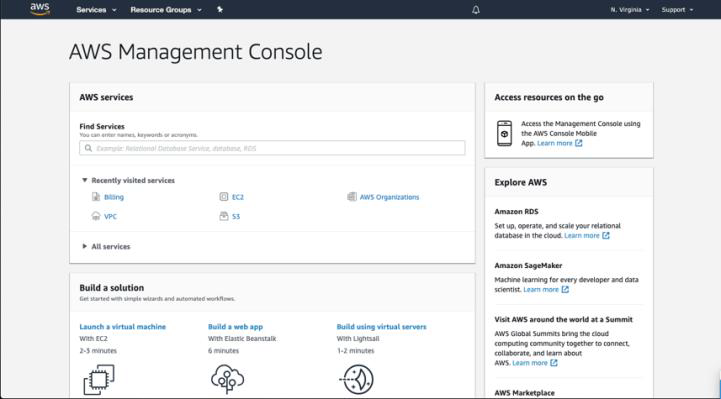This screenshot has height=399, width=721.
Task: Click external link icon beside Summit Learn more
Action: click(x=554, y=363)
